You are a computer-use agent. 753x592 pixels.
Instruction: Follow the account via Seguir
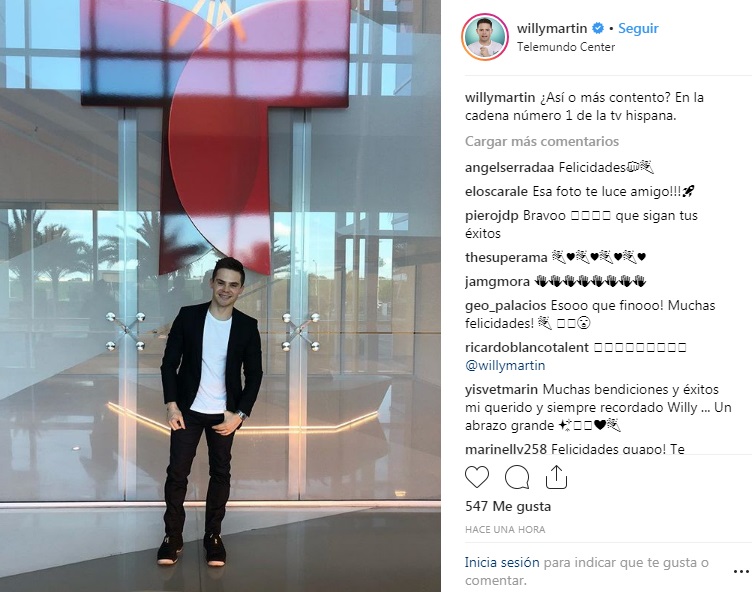pos(638,28)
